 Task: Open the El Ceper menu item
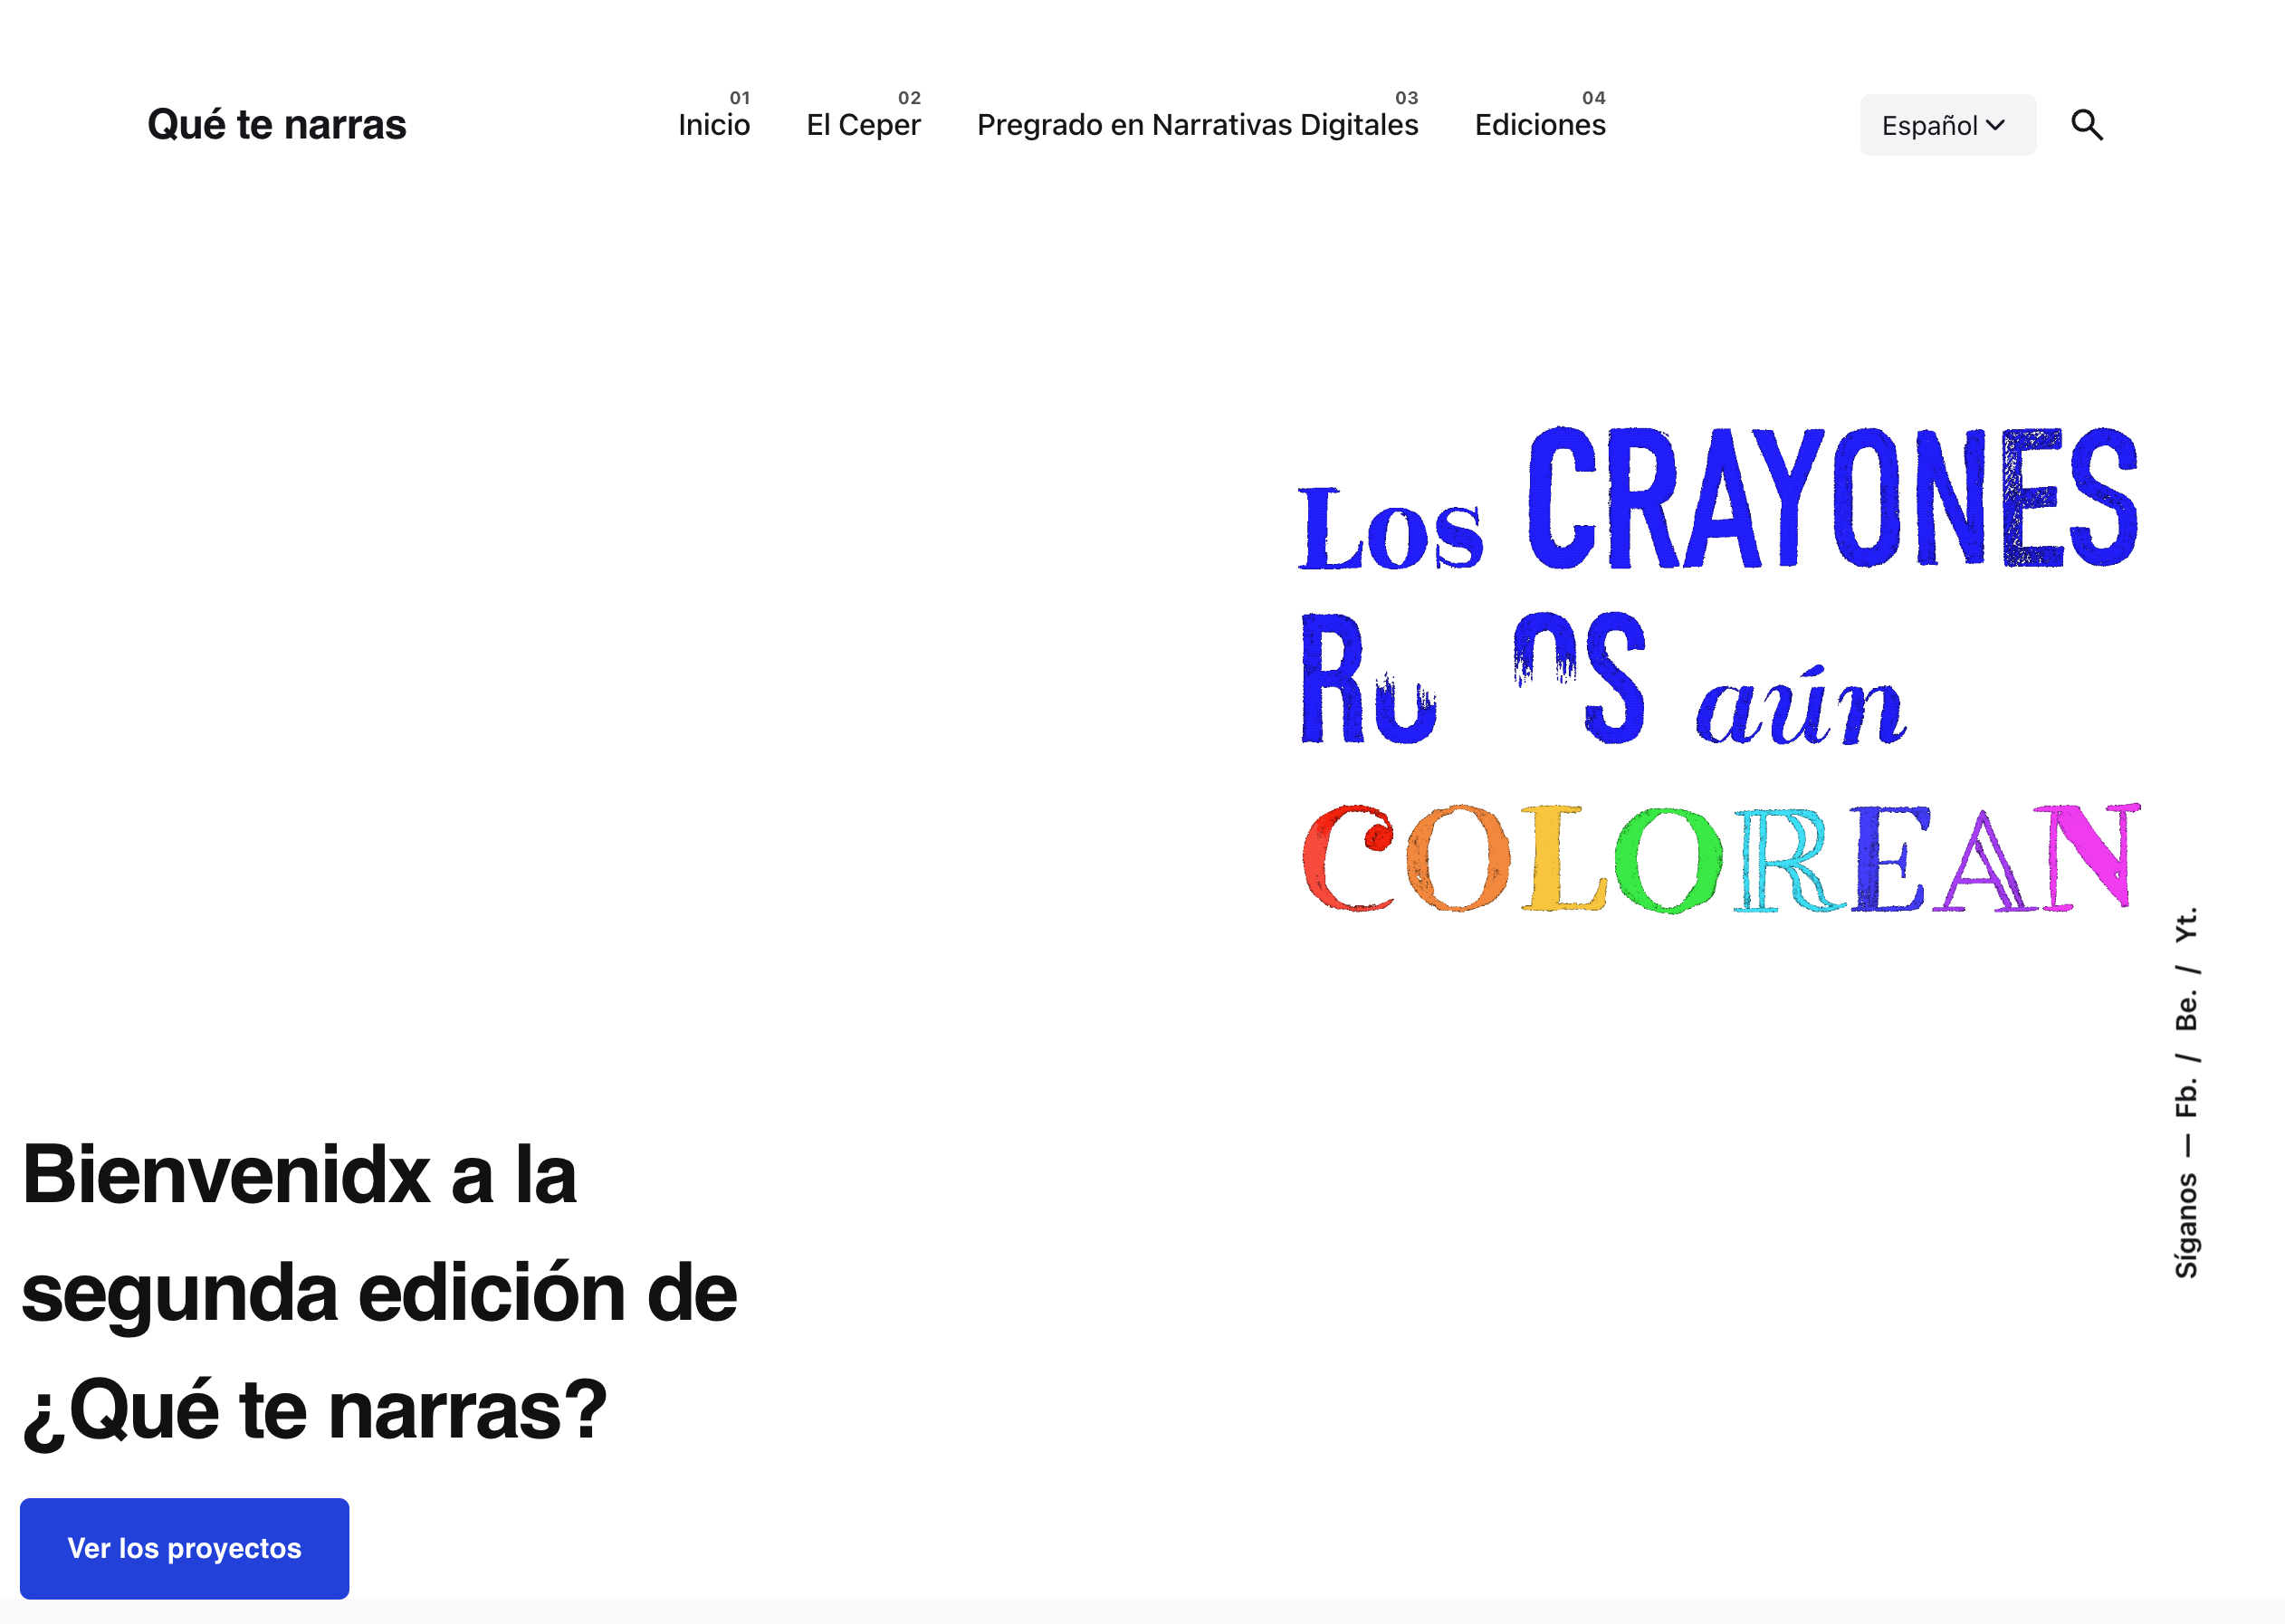click(863, 125)
